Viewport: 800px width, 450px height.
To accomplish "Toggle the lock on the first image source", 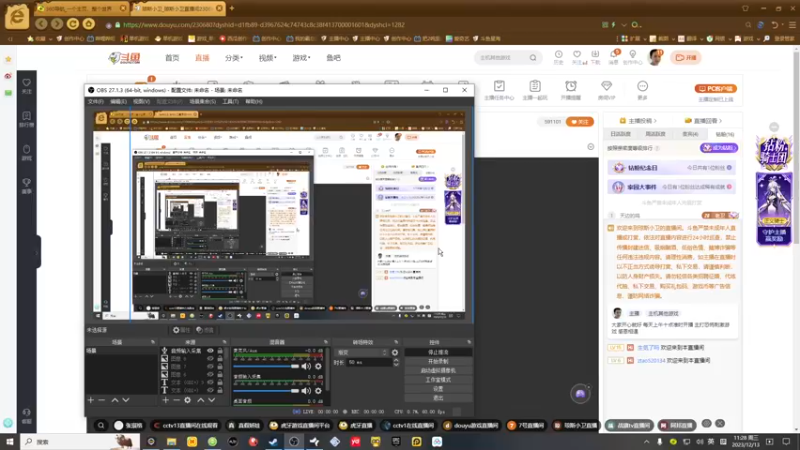I will (220, 359).
